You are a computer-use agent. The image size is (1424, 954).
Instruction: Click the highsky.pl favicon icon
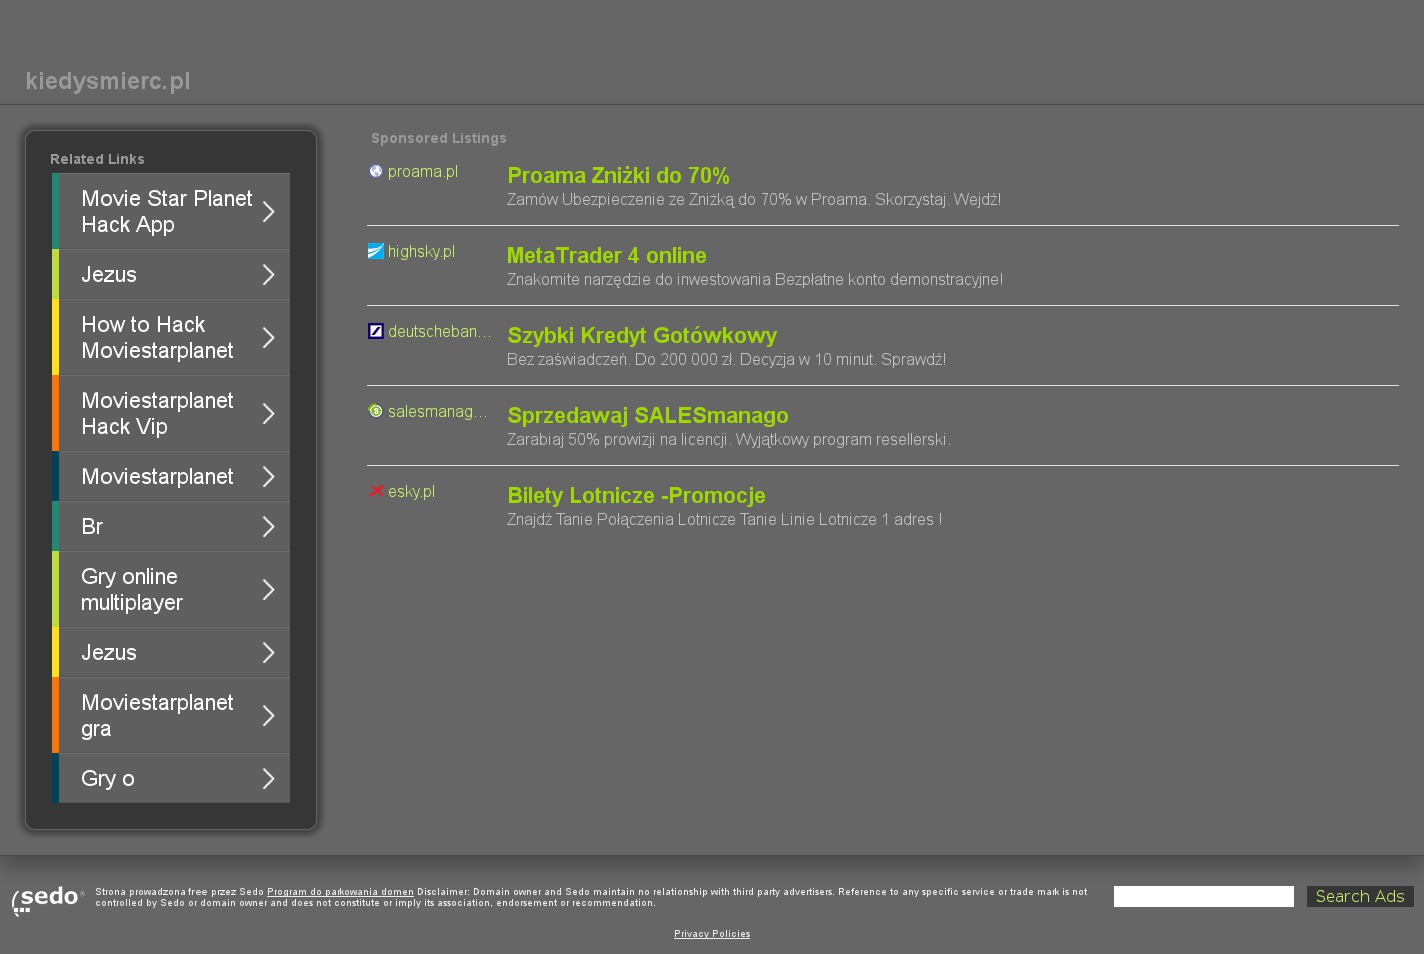coord(376,251)
